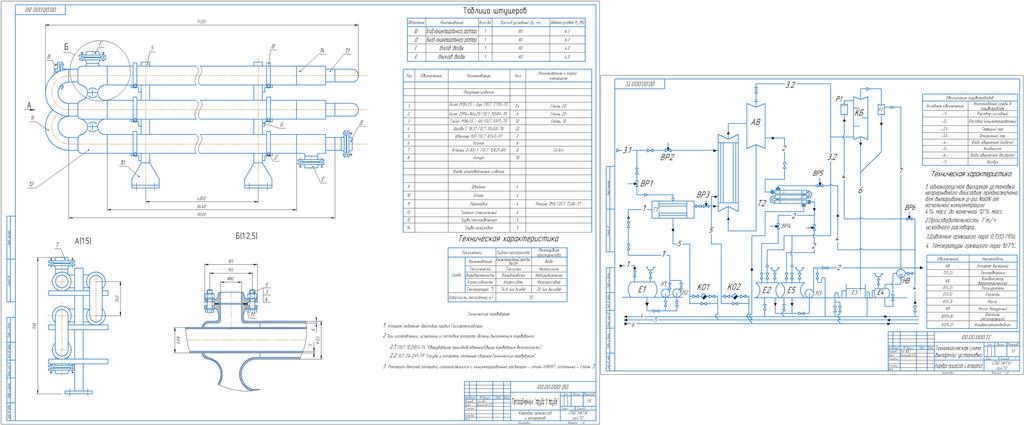Click the 'Таблица штуцеров' table heading
1024x425 pixels.
pyautogui.click(x=494, y=11)
